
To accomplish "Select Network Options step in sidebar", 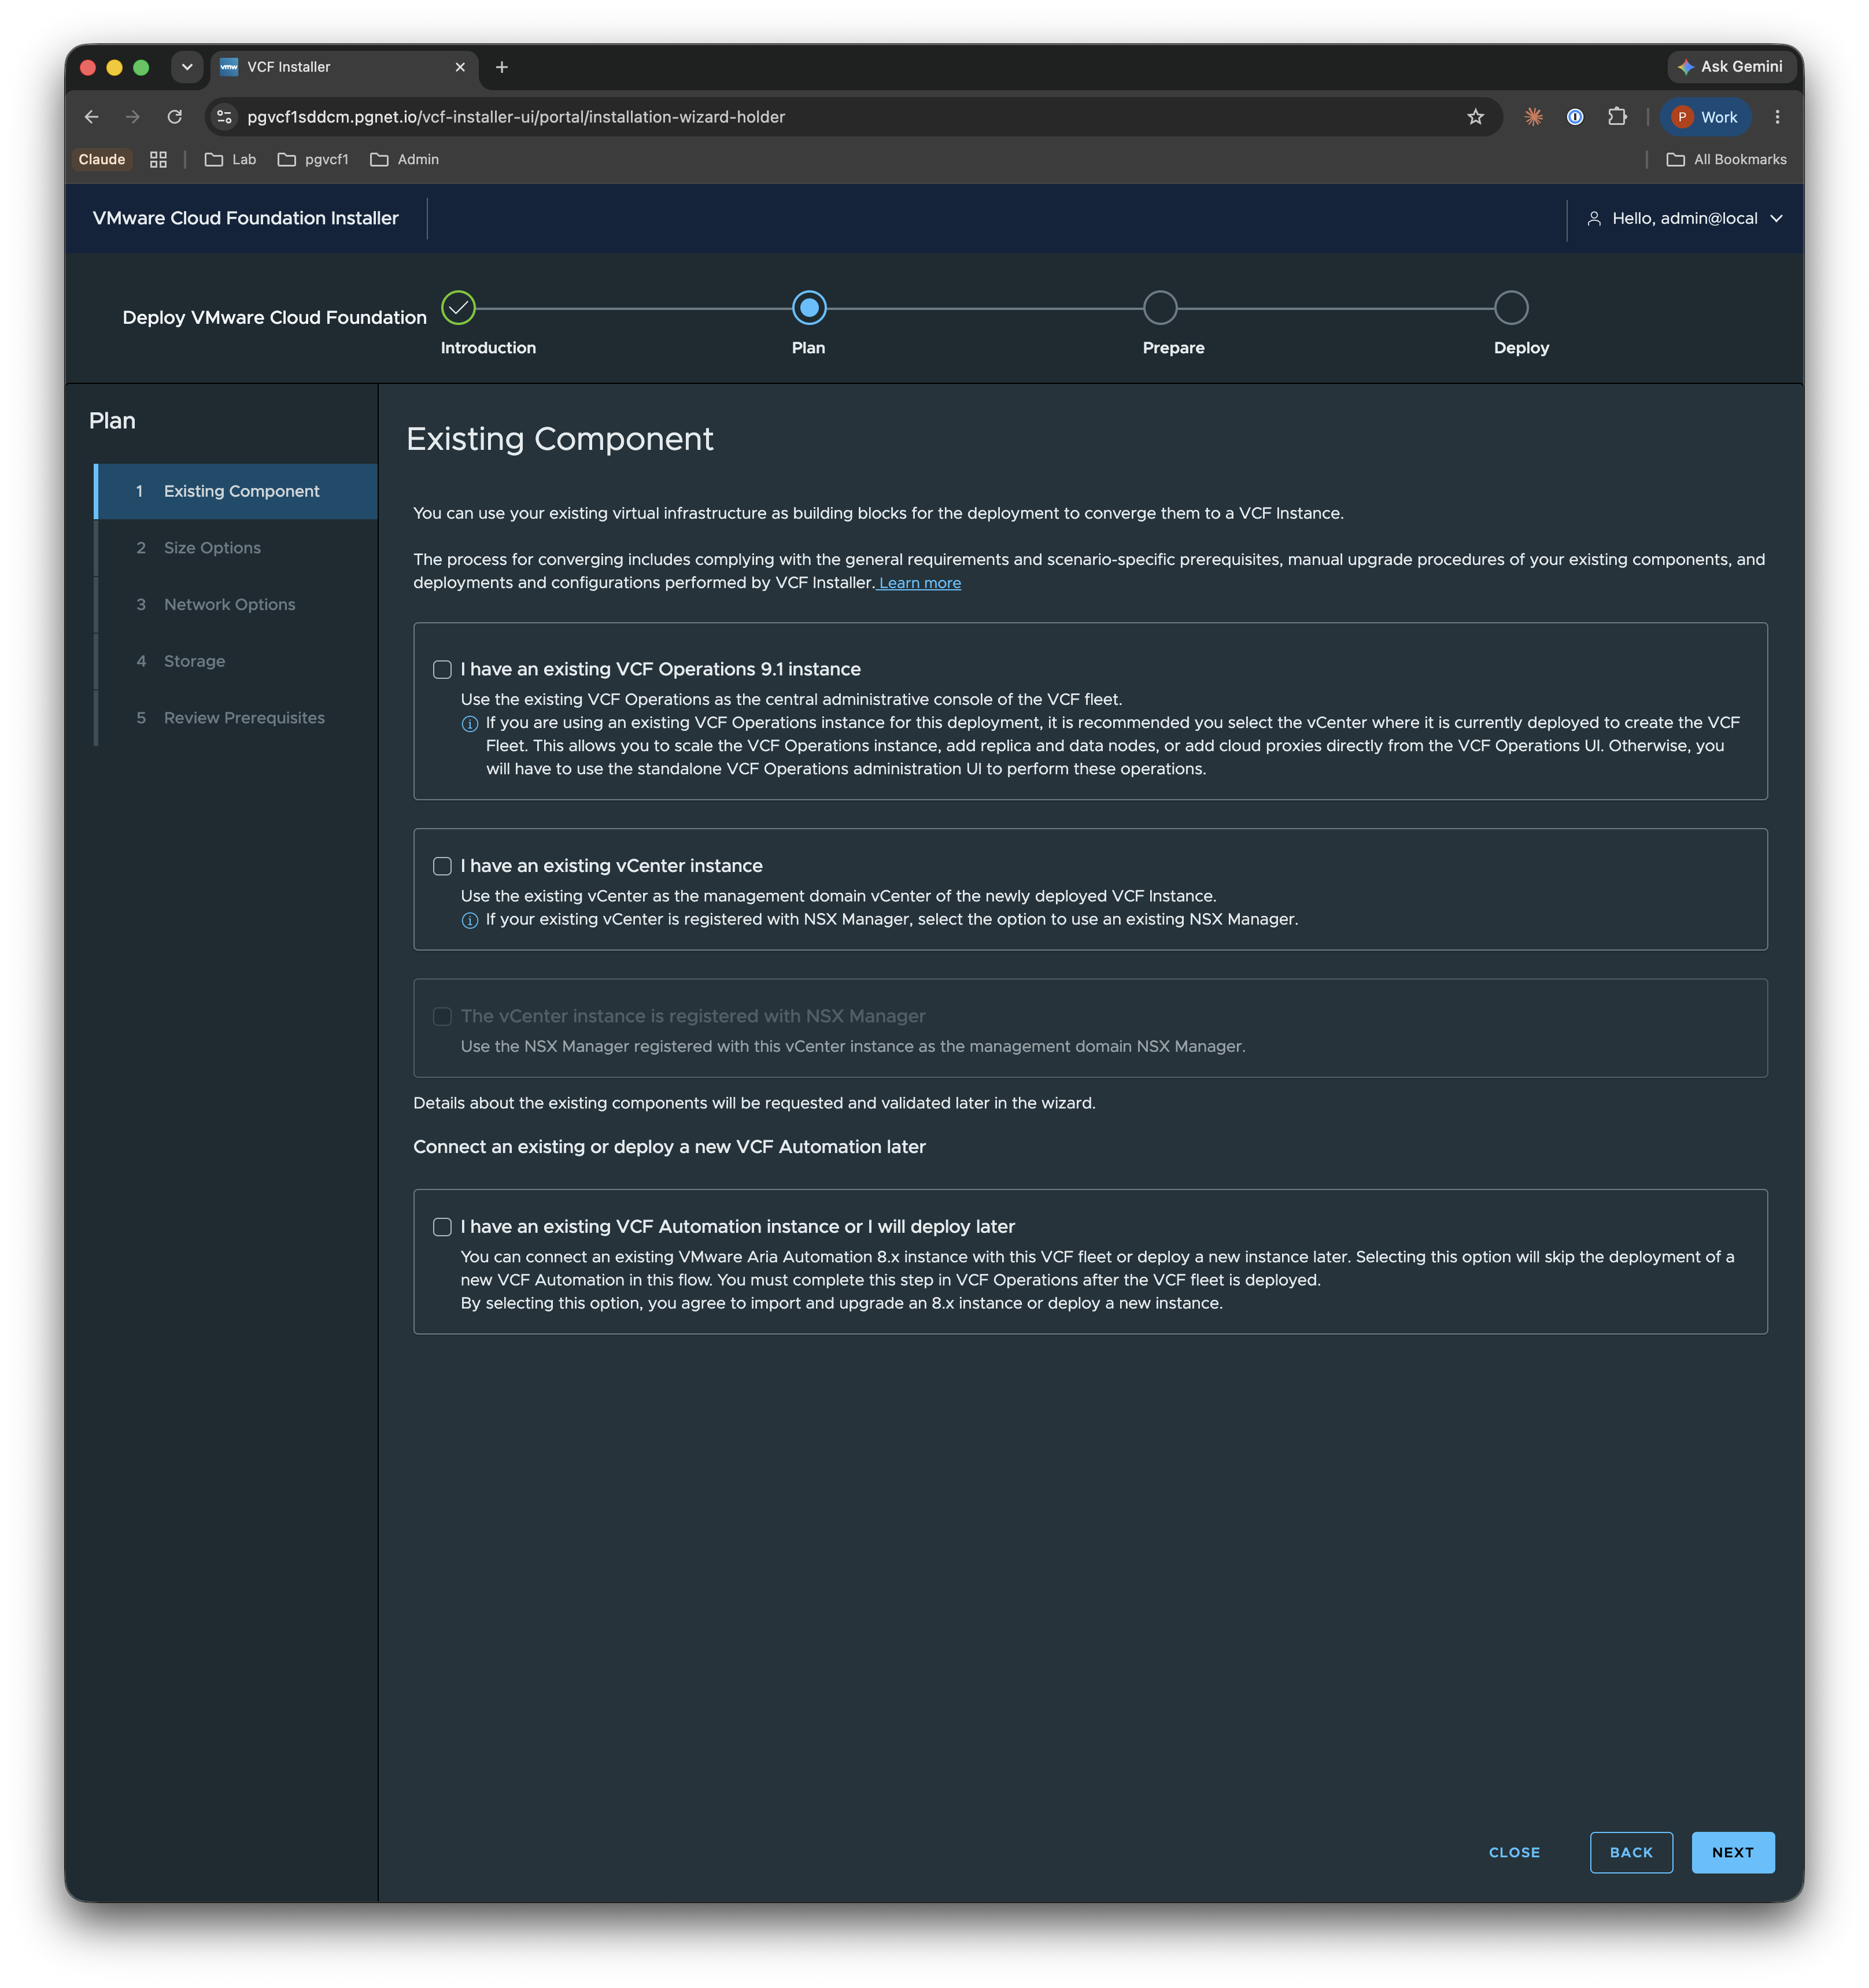I will 236,604.
